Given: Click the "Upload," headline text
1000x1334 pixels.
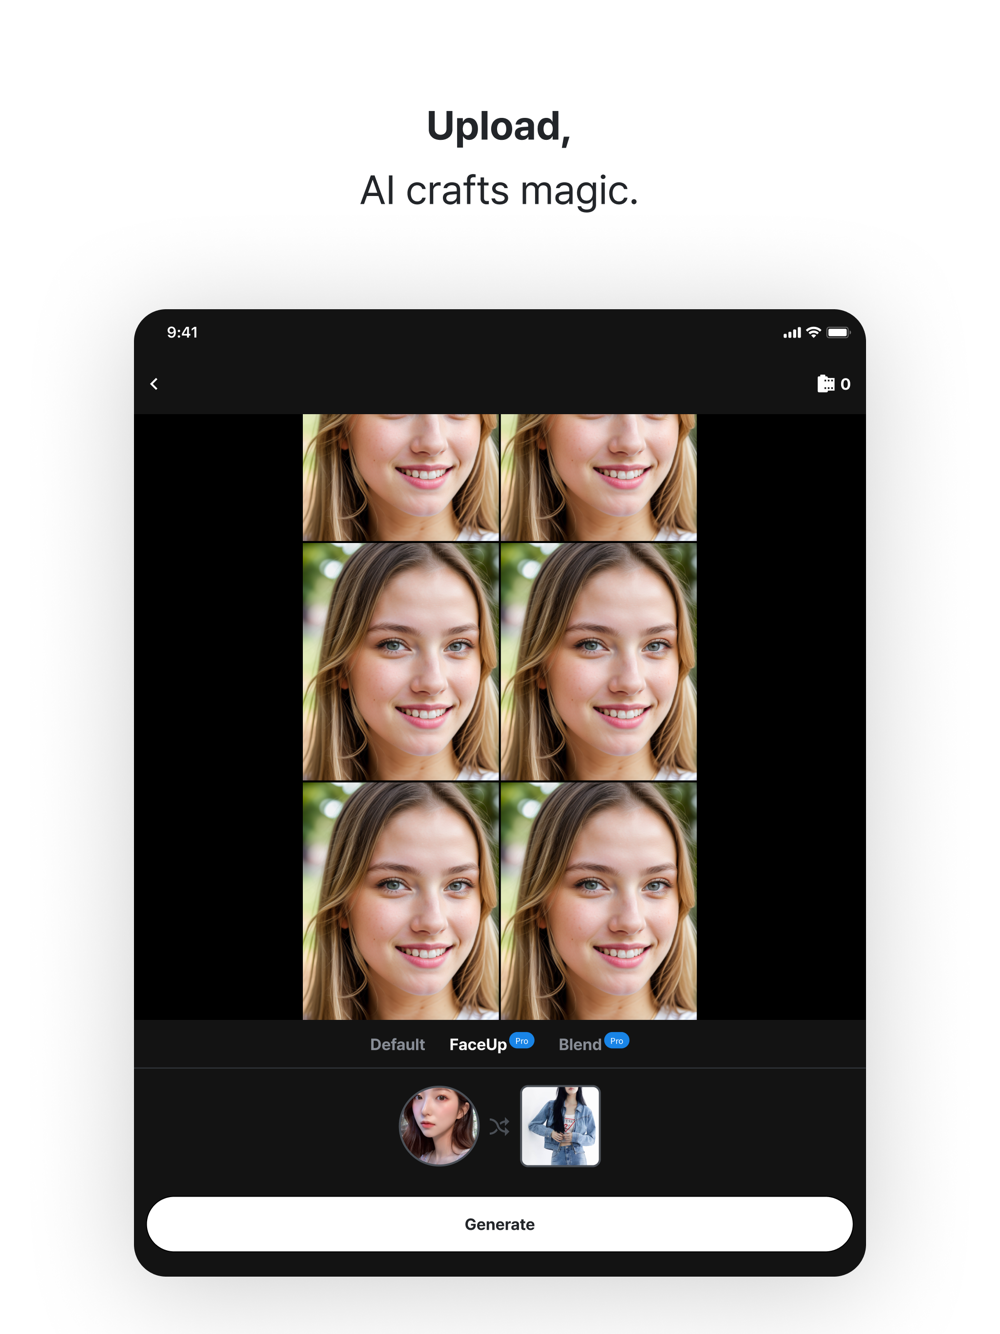Looking at the screenshot, I should (499, 127).
